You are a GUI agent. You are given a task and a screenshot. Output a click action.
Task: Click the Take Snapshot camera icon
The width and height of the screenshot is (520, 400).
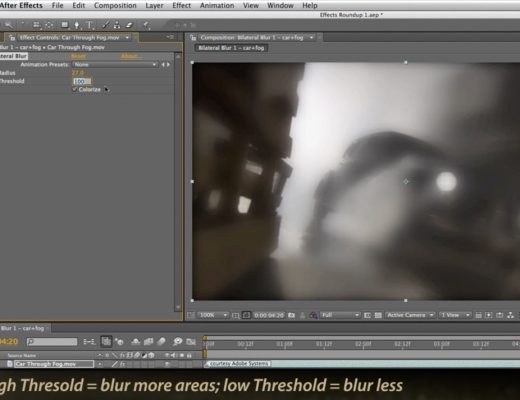(291, 315)
